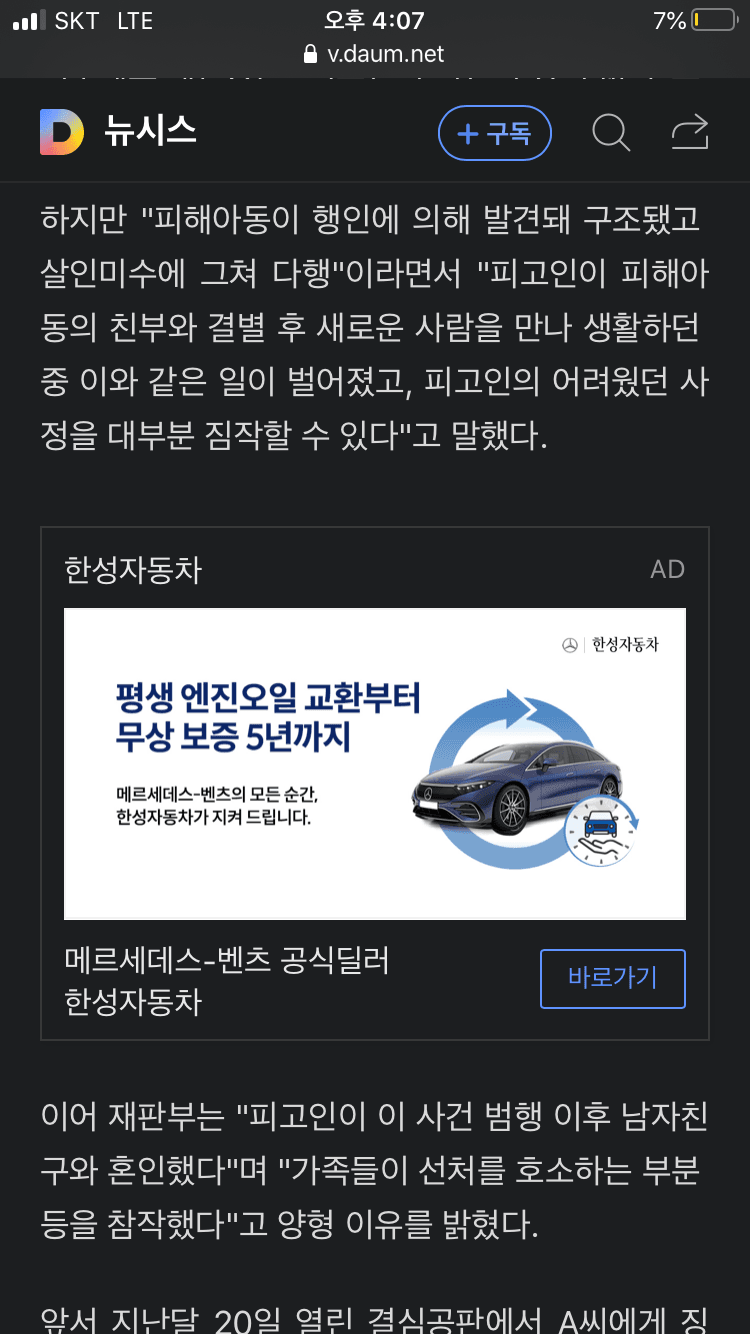Tap the lock icon beside URL

308,54
